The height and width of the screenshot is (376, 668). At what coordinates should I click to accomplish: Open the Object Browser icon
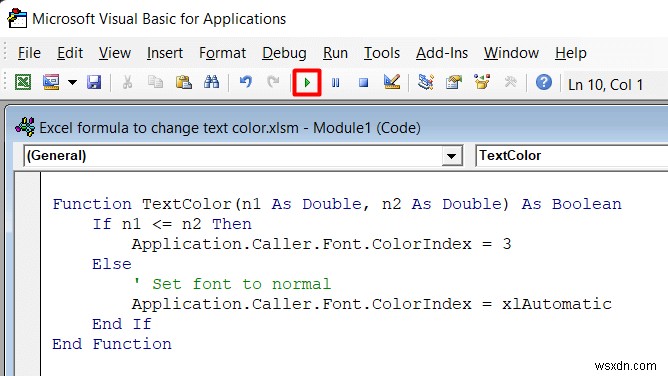pyautogui.click(x=482, y=82)
